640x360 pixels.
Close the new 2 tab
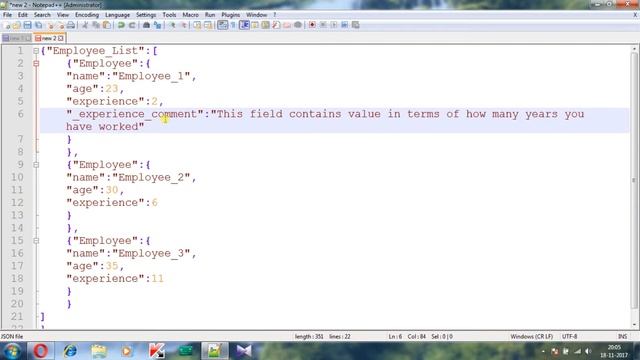pos(61,38)
